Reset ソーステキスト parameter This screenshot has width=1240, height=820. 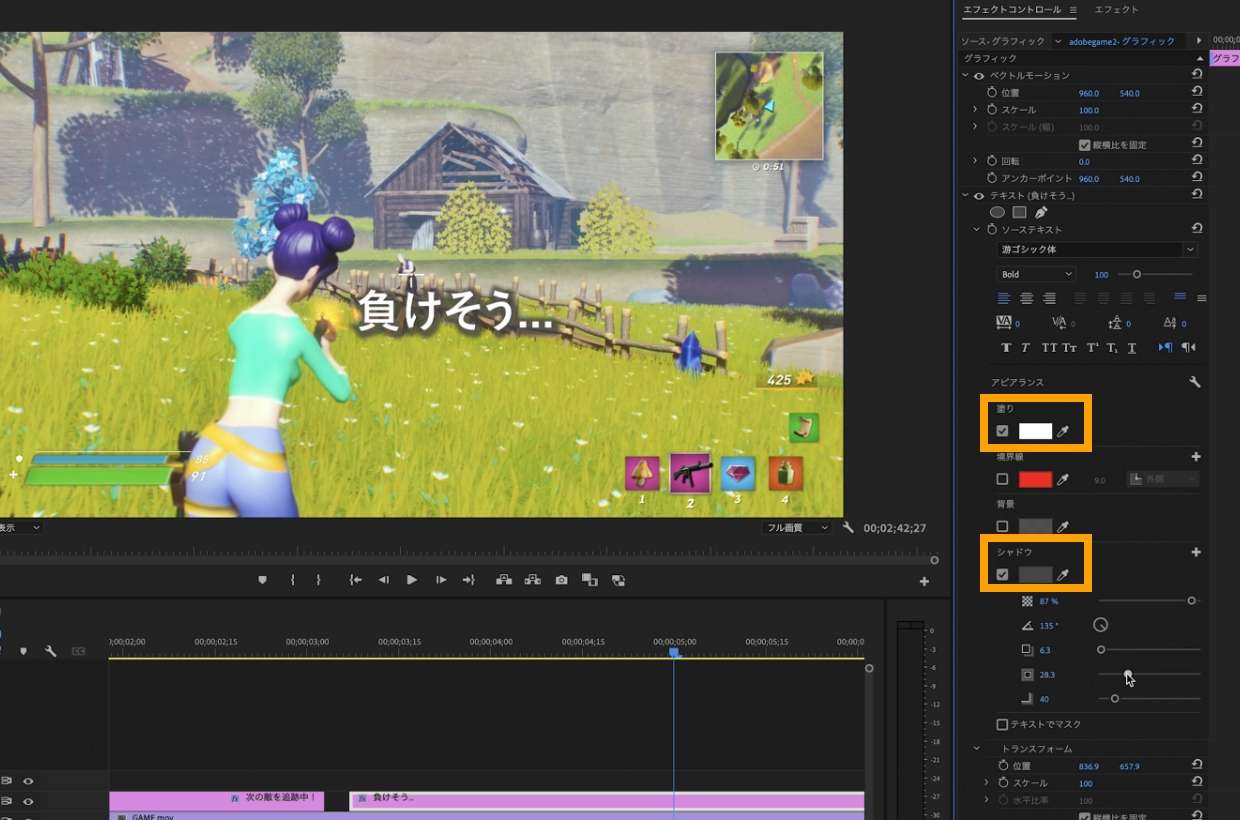(1197, 229)
